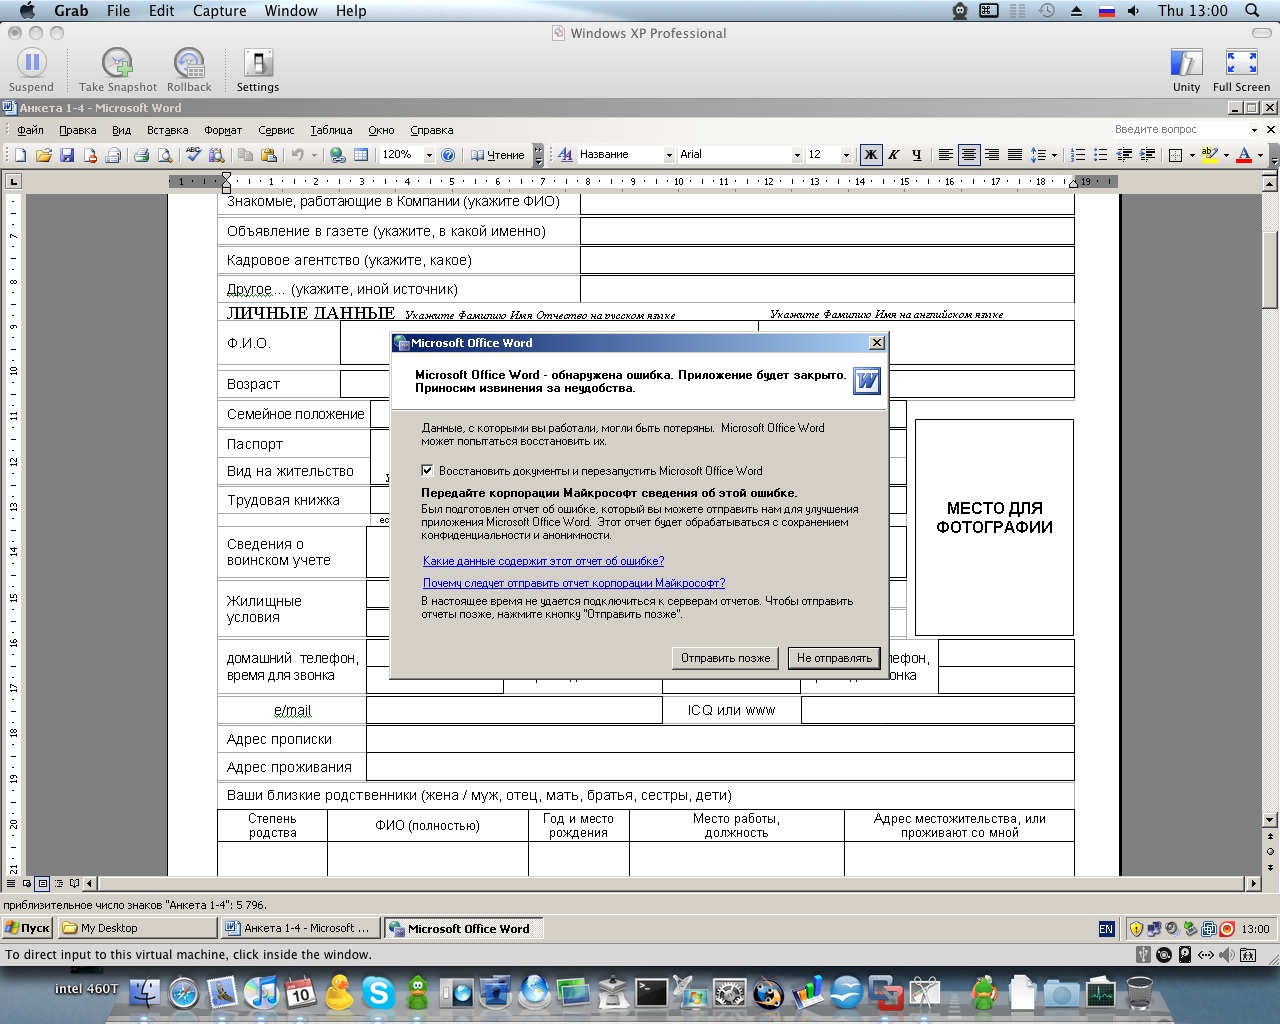
Task: Toggle bold formatting (Ж)
Action: [x=870, y=155]
